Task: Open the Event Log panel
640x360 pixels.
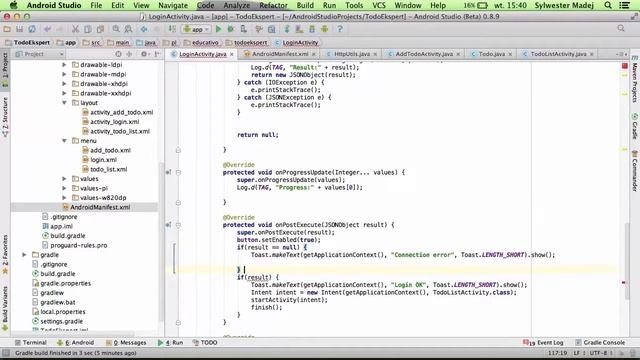Action: point(543,342)
